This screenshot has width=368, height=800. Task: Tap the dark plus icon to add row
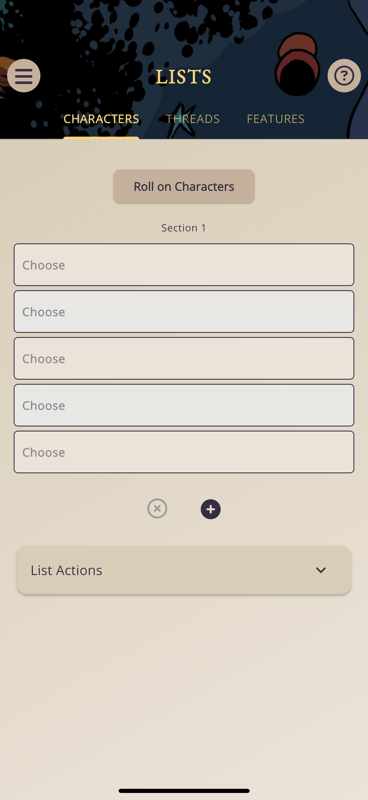pyautogui.click(x=210, y=509)
